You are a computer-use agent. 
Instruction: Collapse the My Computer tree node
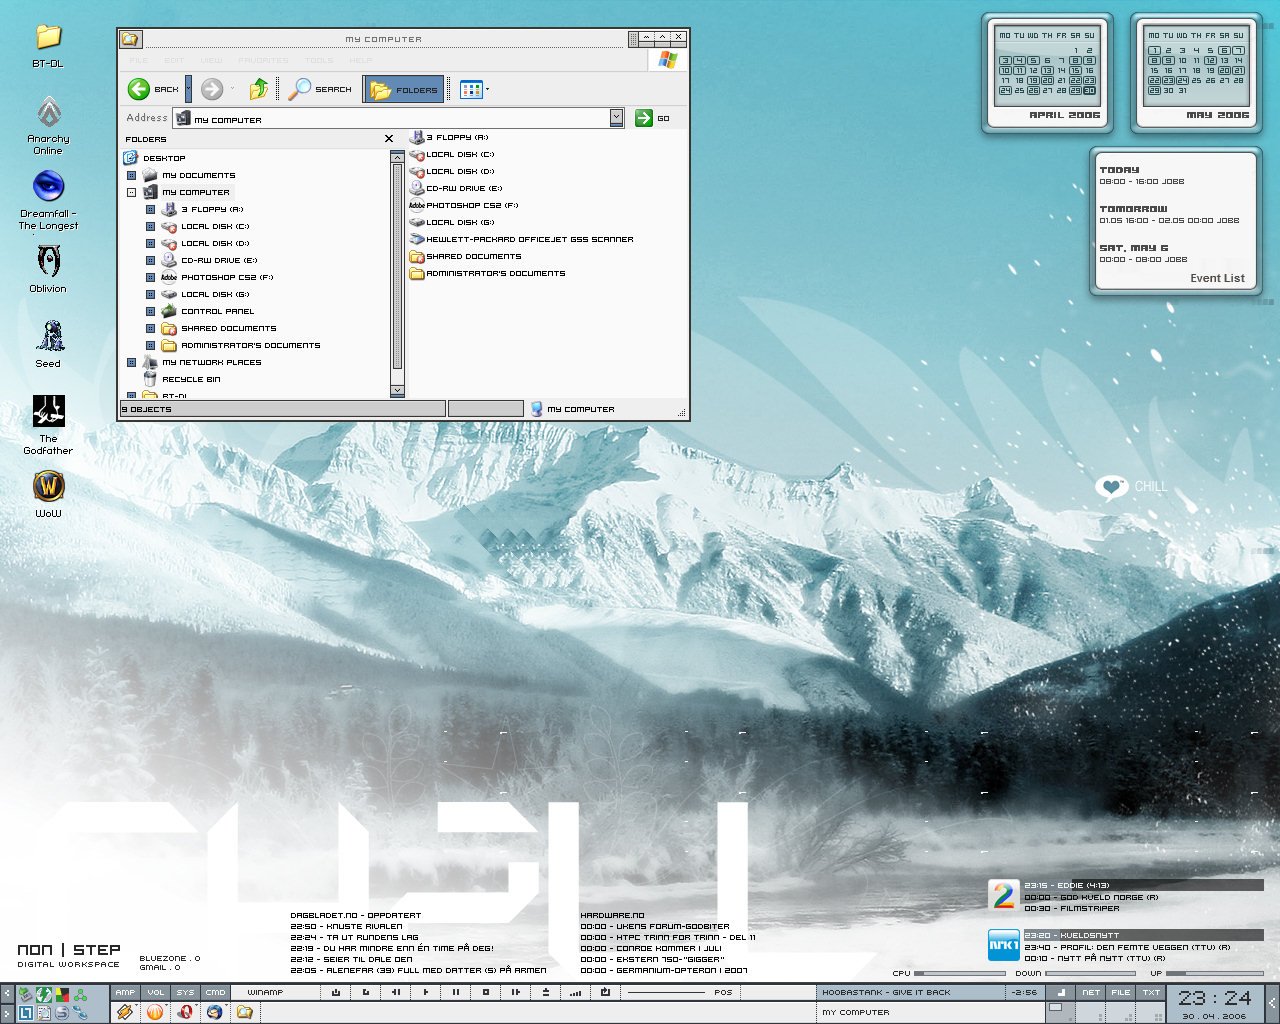click(x=131, y=192)
